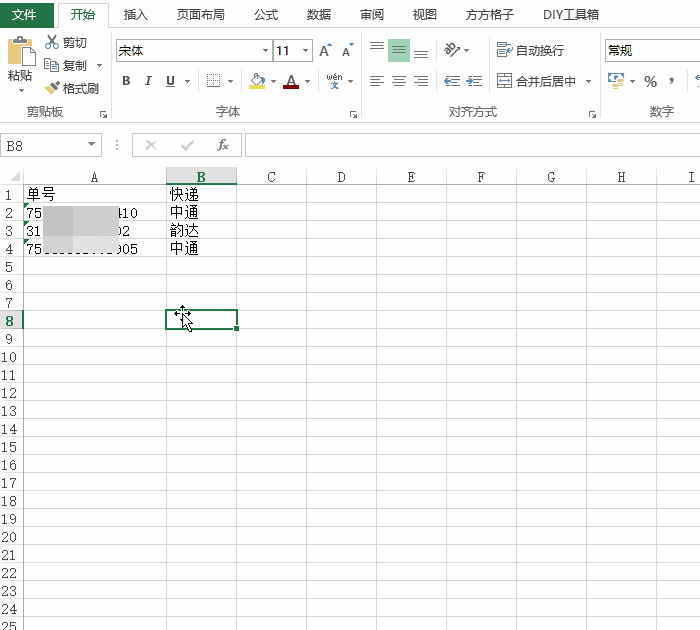This screenshot has height=630, width=700.
Task: Apply red font color A
Action: pyautogui.click(x=291, y=81)
